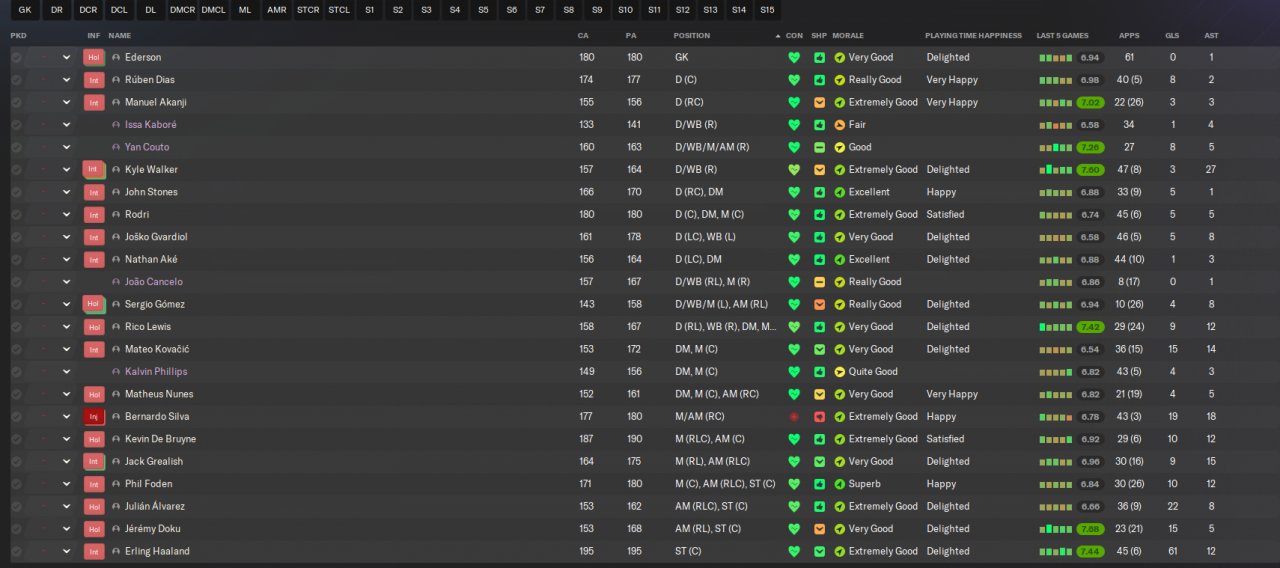This screenshot has width=1280, height=568.
Task: Click Bernardo Silva's Inj info badge
Action: click(94, 416)
